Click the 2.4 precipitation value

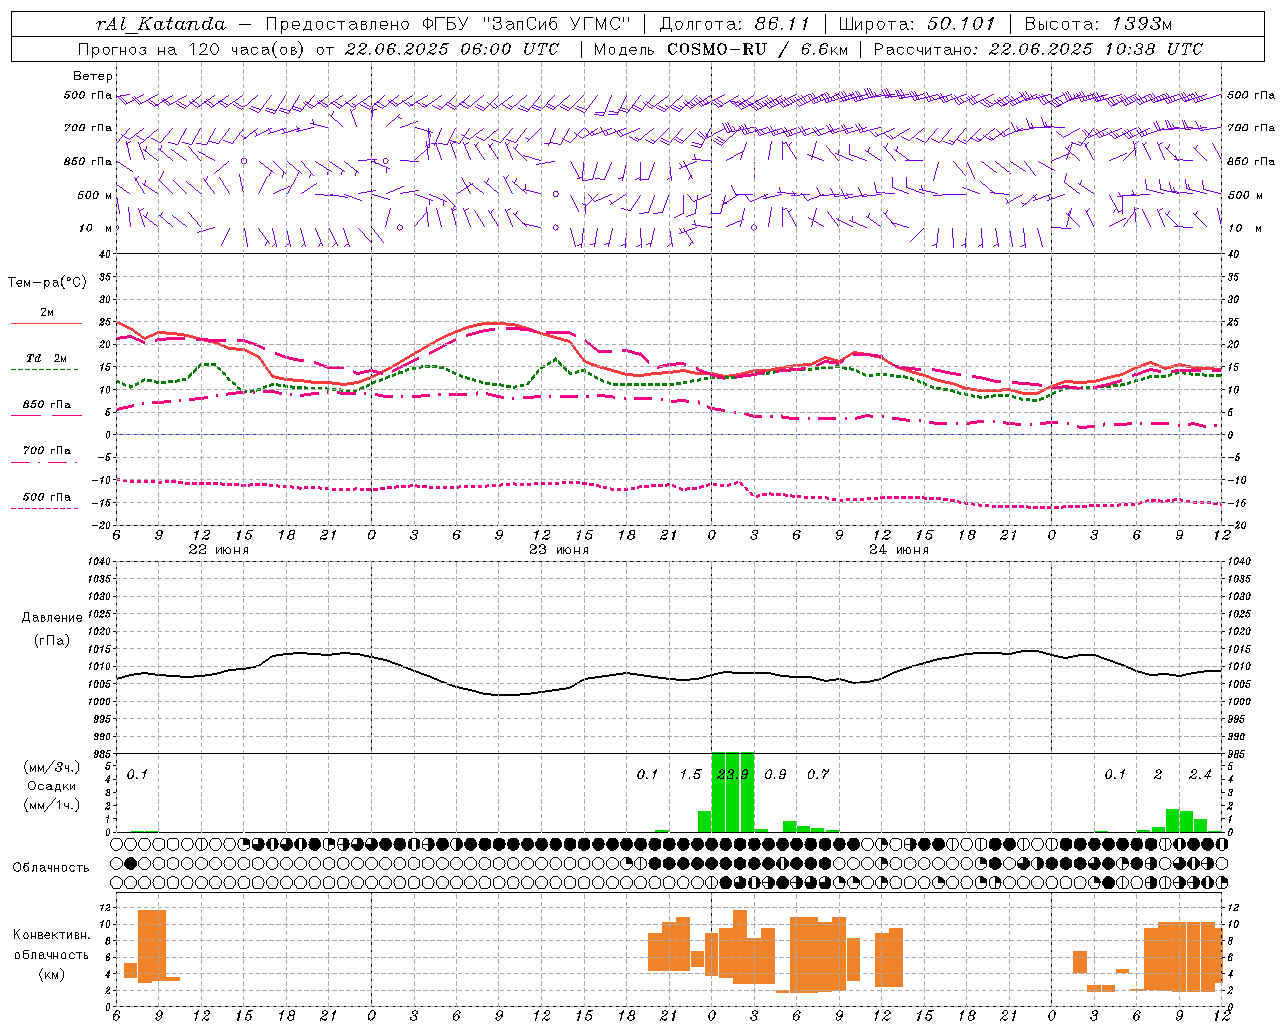point(1200,775)
